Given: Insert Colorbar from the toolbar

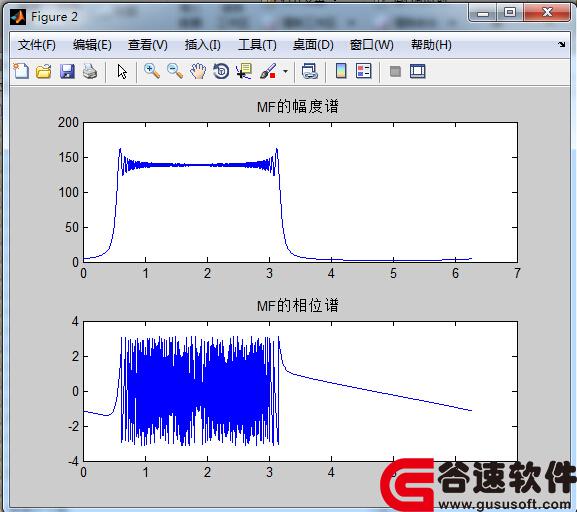Looking at the screenshot, I should 341,71.
